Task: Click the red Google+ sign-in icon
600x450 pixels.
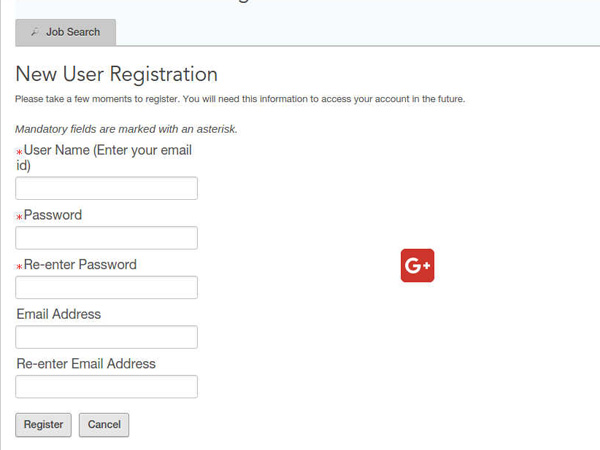Action: click(417, 266)
